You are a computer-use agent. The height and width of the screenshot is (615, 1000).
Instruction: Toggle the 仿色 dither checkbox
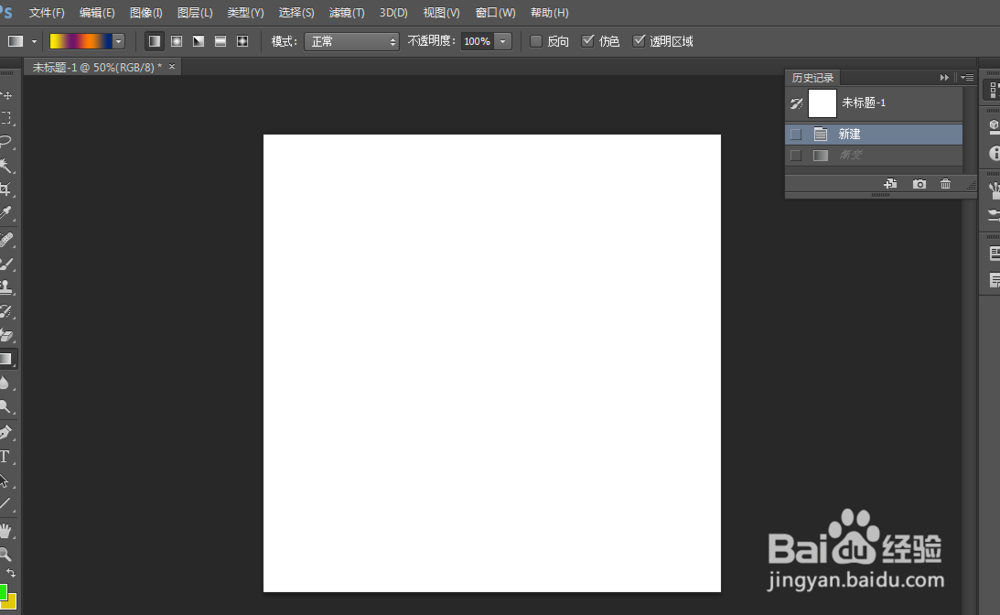point(587,41)
